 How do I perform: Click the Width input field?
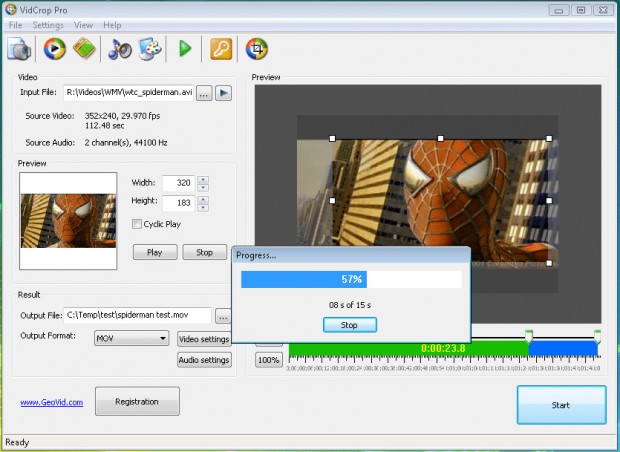click(x=179, y=183)
